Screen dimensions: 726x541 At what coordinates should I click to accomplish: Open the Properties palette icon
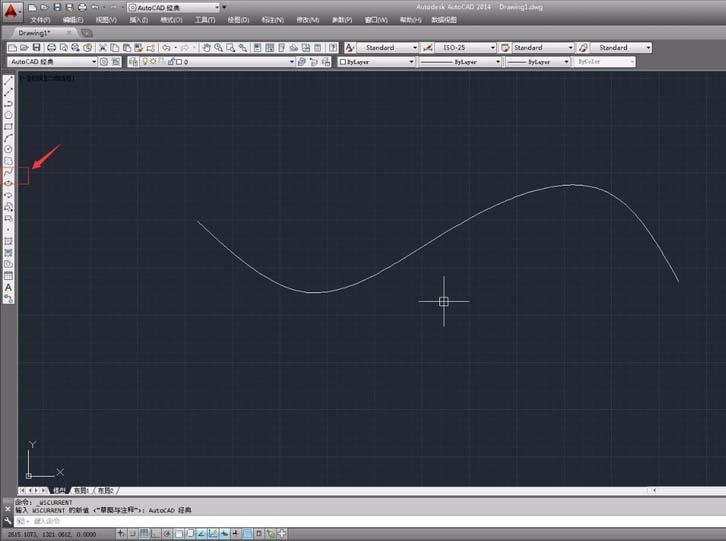point(257,48)
